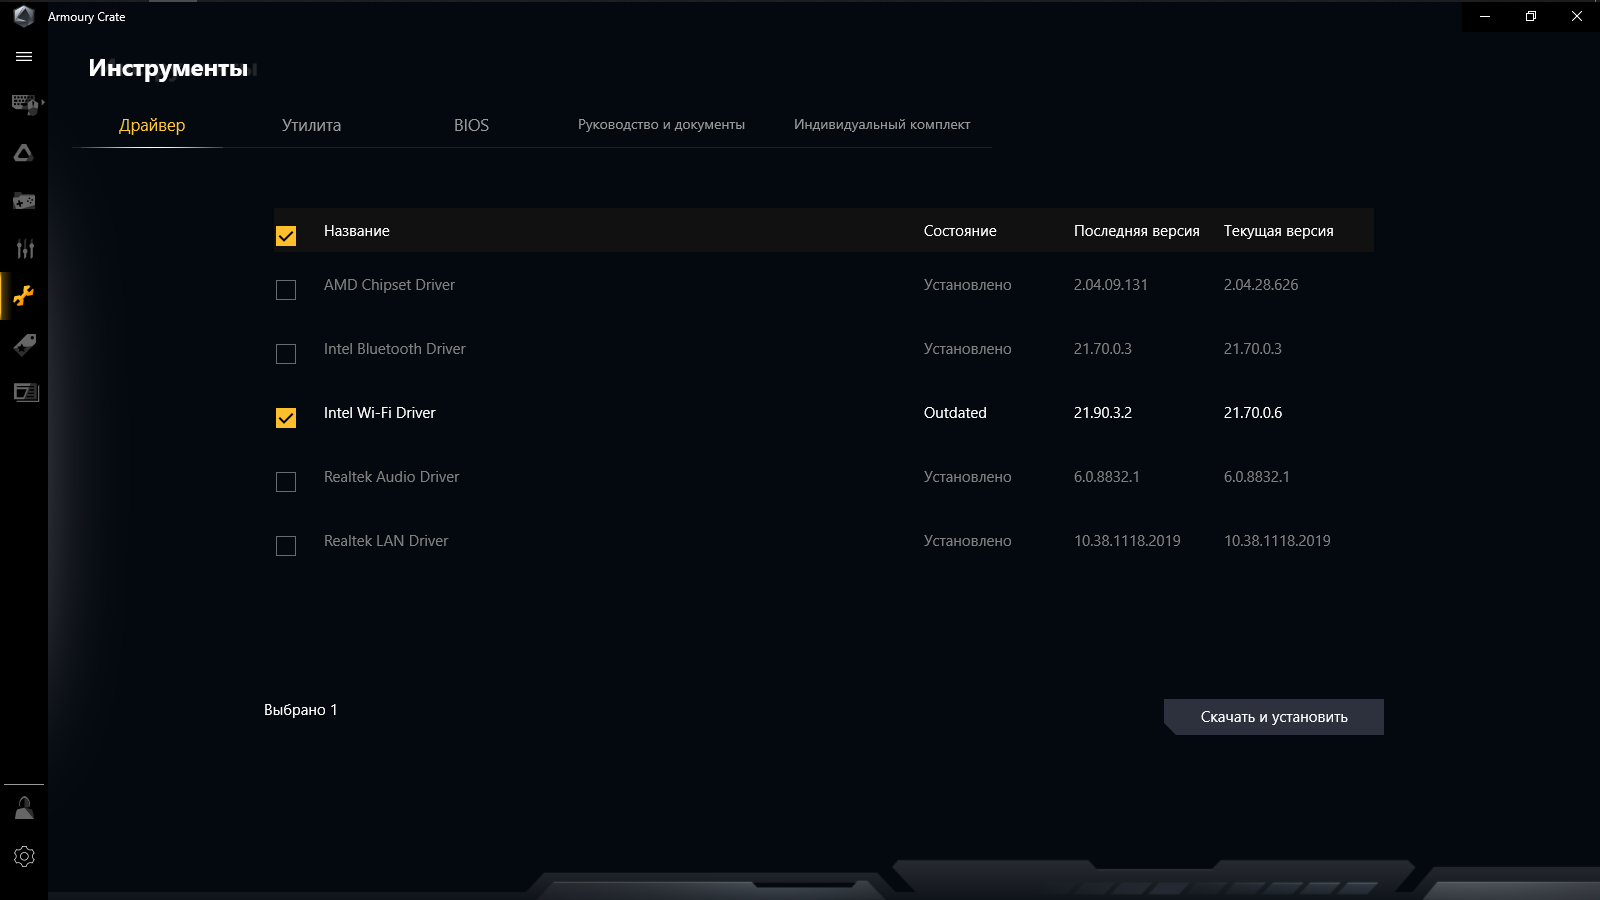Image resolution: width=1600 pixels, height=900 pixels.
Task: Click the Скачать и установить button
Action: point(1274,717)
